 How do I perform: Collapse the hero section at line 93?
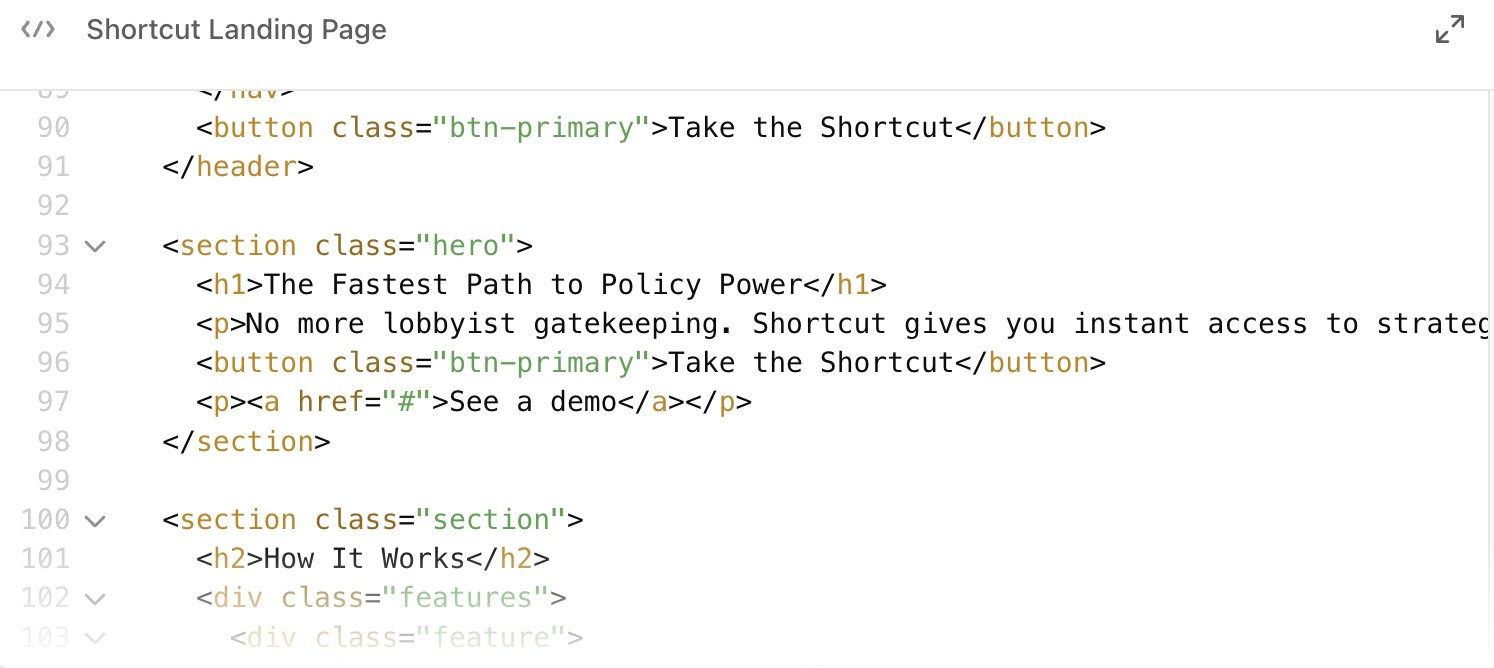coord(95,246)
